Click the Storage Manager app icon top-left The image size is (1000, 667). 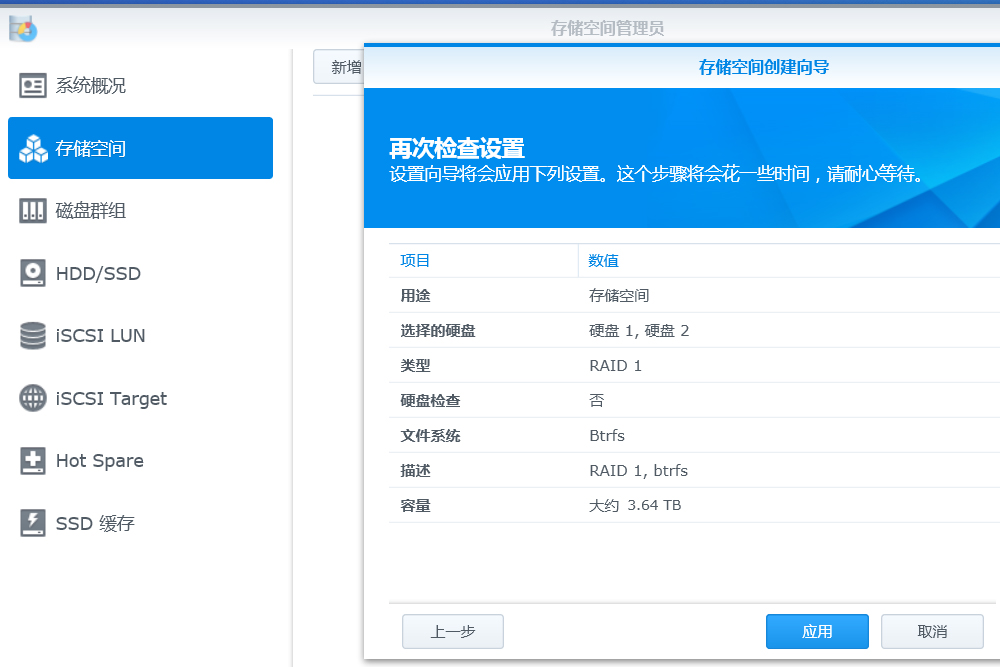pyautogui.click(x=22, y=28)
